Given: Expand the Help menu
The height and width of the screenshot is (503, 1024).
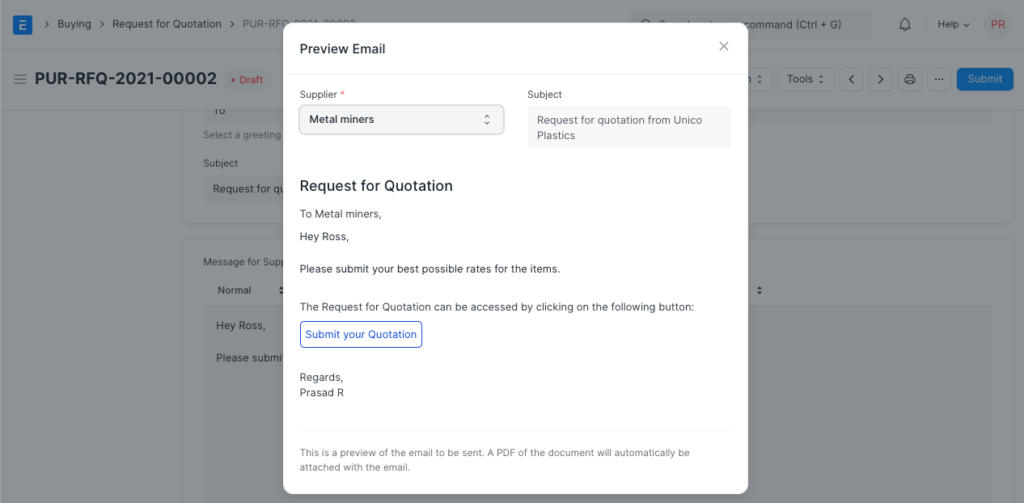Looking at the screenshot, I should [953, 24].
